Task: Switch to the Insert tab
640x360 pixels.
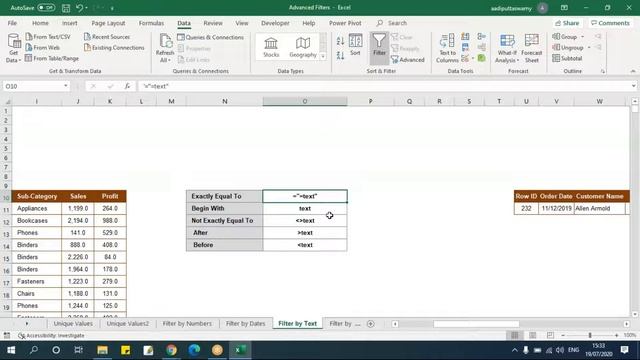Action: (x=70, y=23)
